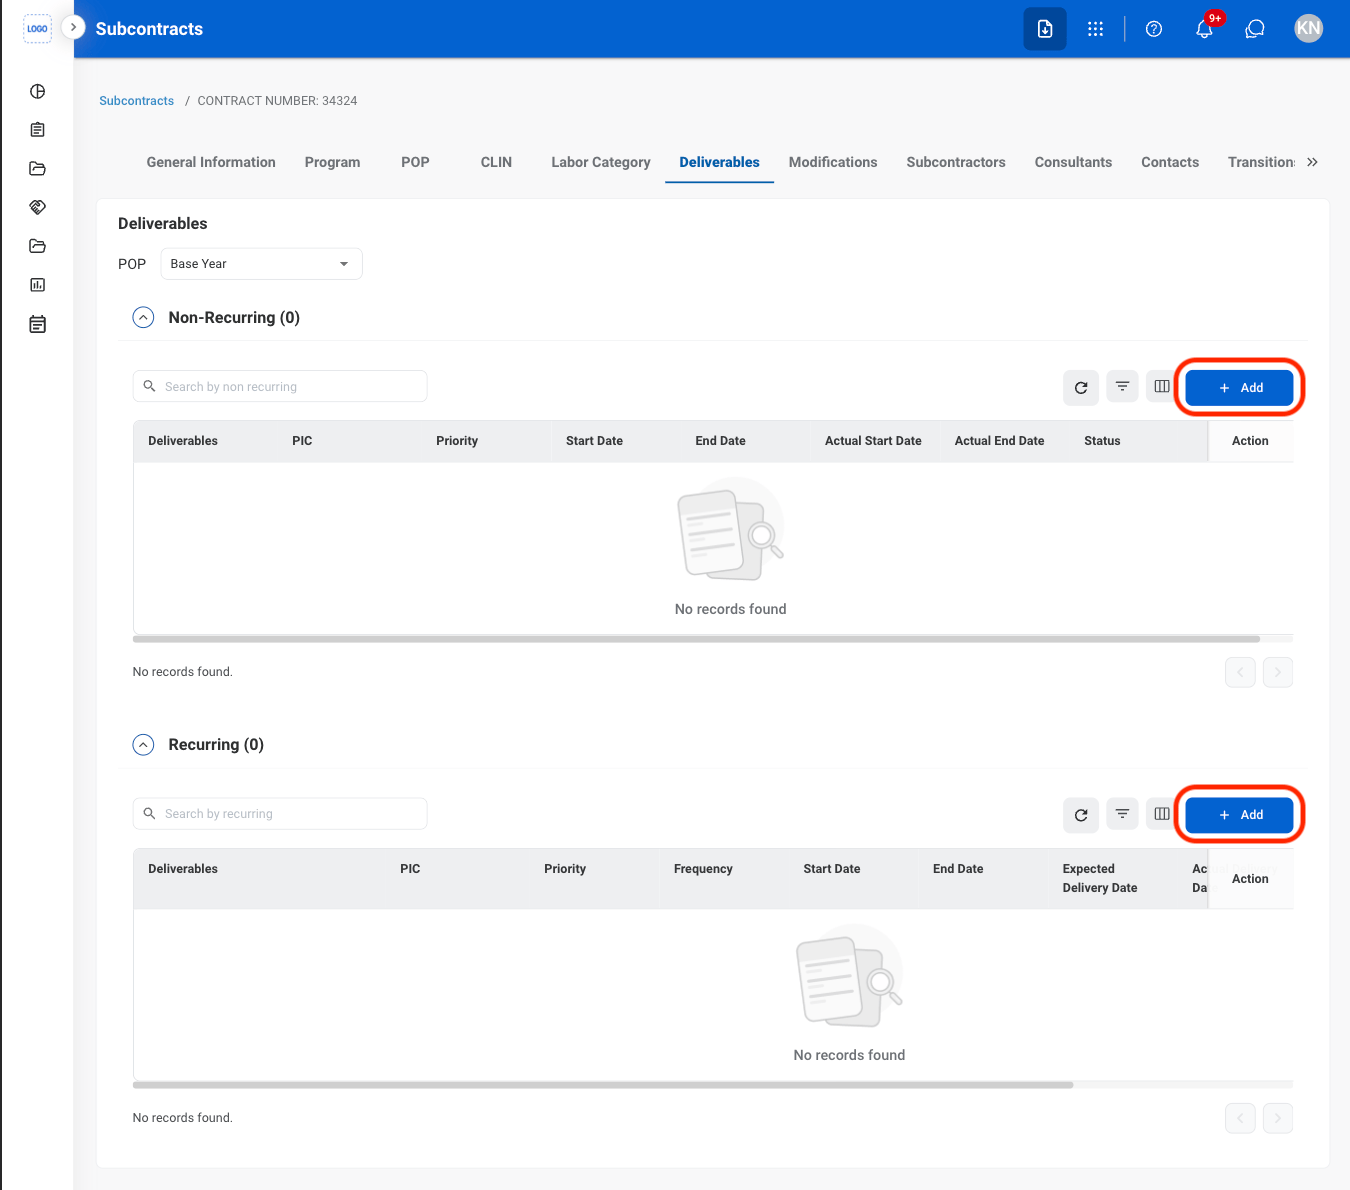1350x1190 pixels.
Task: Open notifications bell with 9+ badge
Action: pyautogui.click(x=1205, y=29)
